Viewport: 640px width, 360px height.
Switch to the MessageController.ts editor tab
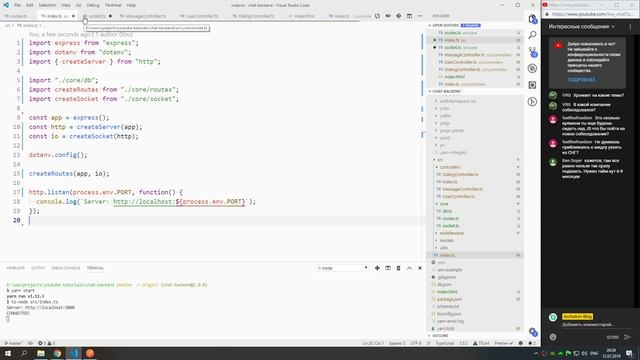tap(143, 16)
